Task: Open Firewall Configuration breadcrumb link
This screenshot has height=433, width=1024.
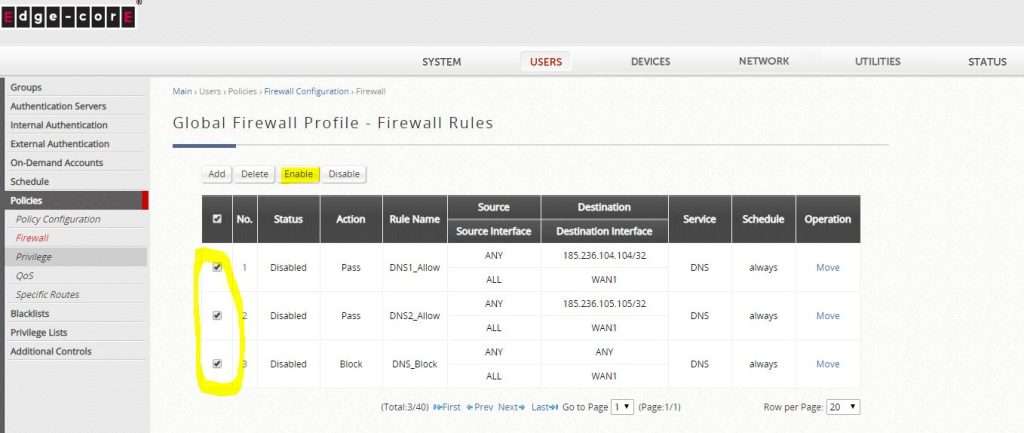Action: [x=306, y=91]
